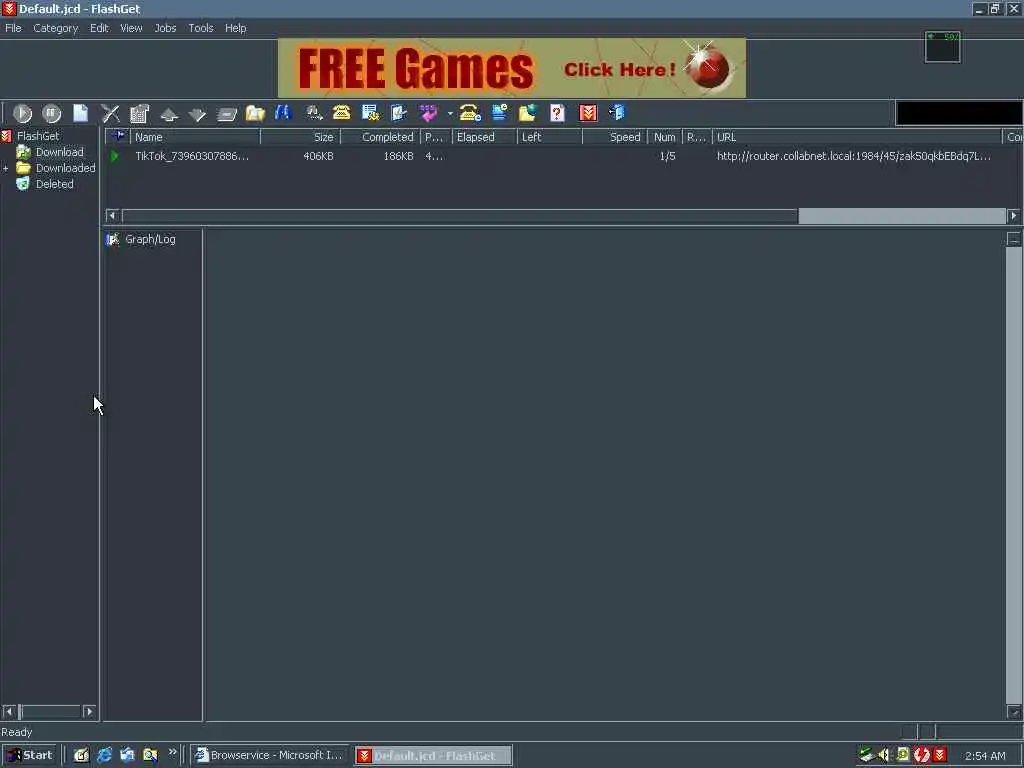Viewport: 1024px width, 768px height.
Task: Open the dropdown arrow beside purple icon
Action: [x=450, y=114]
